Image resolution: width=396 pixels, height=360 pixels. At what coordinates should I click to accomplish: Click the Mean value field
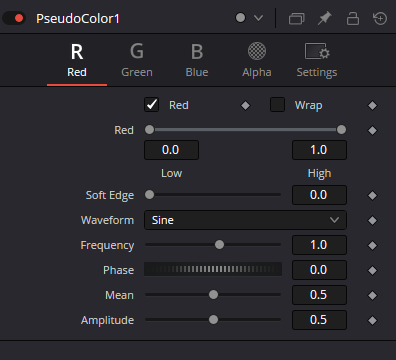click(x=319, y=295)
